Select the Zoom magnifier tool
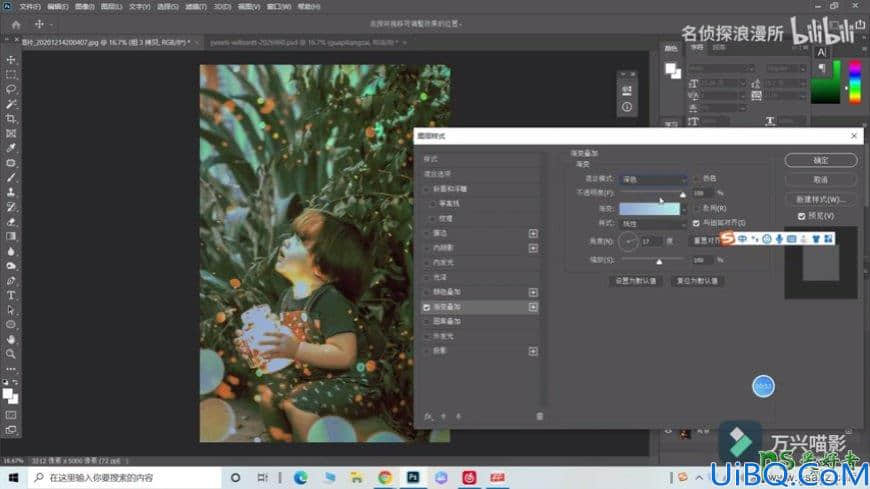 (x=11, y=354)
